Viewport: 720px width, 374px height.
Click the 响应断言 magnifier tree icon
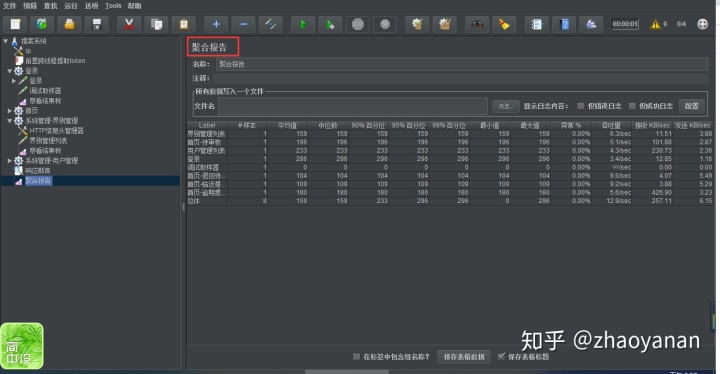coord(18,170)
